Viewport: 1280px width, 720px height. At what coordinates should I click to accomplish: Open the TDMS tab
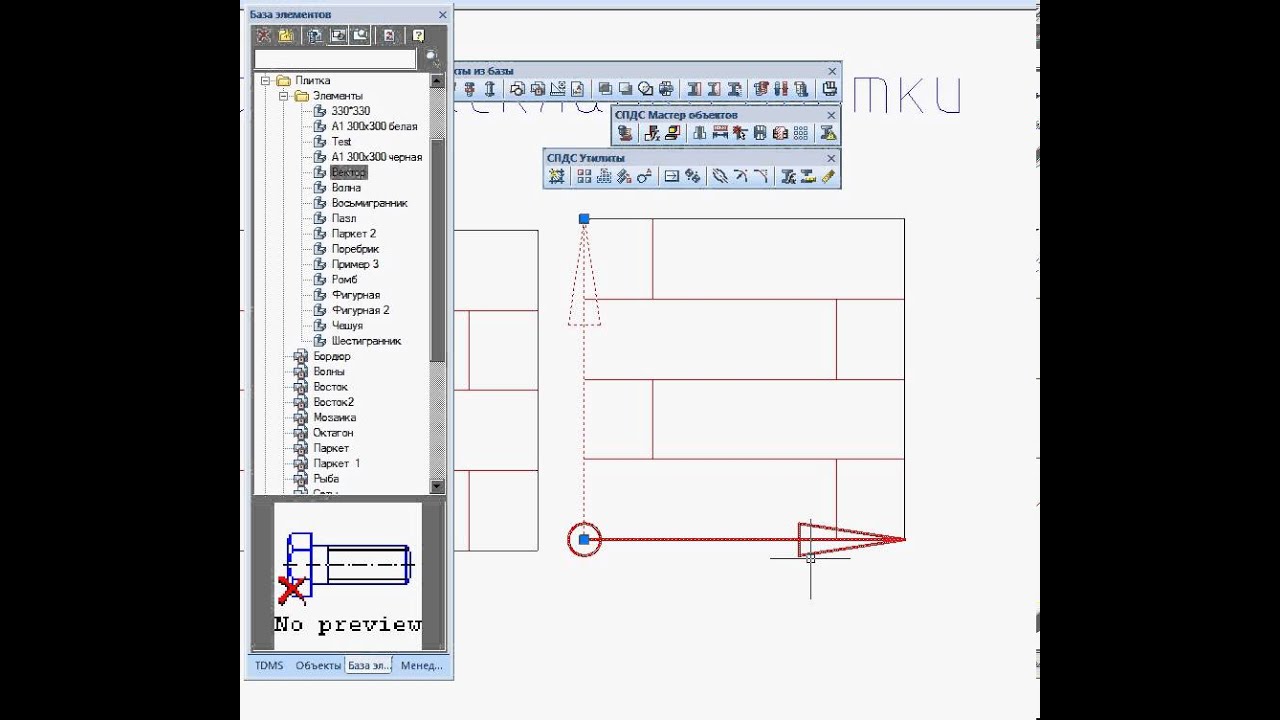(268, 665)
